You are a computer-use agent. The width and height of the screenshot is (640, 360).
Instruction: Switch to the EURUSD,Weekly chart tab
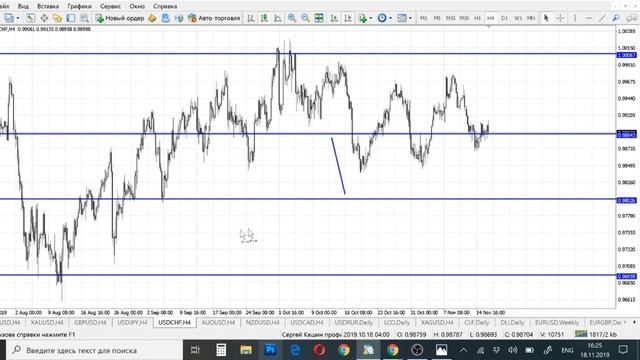(557, 322)
